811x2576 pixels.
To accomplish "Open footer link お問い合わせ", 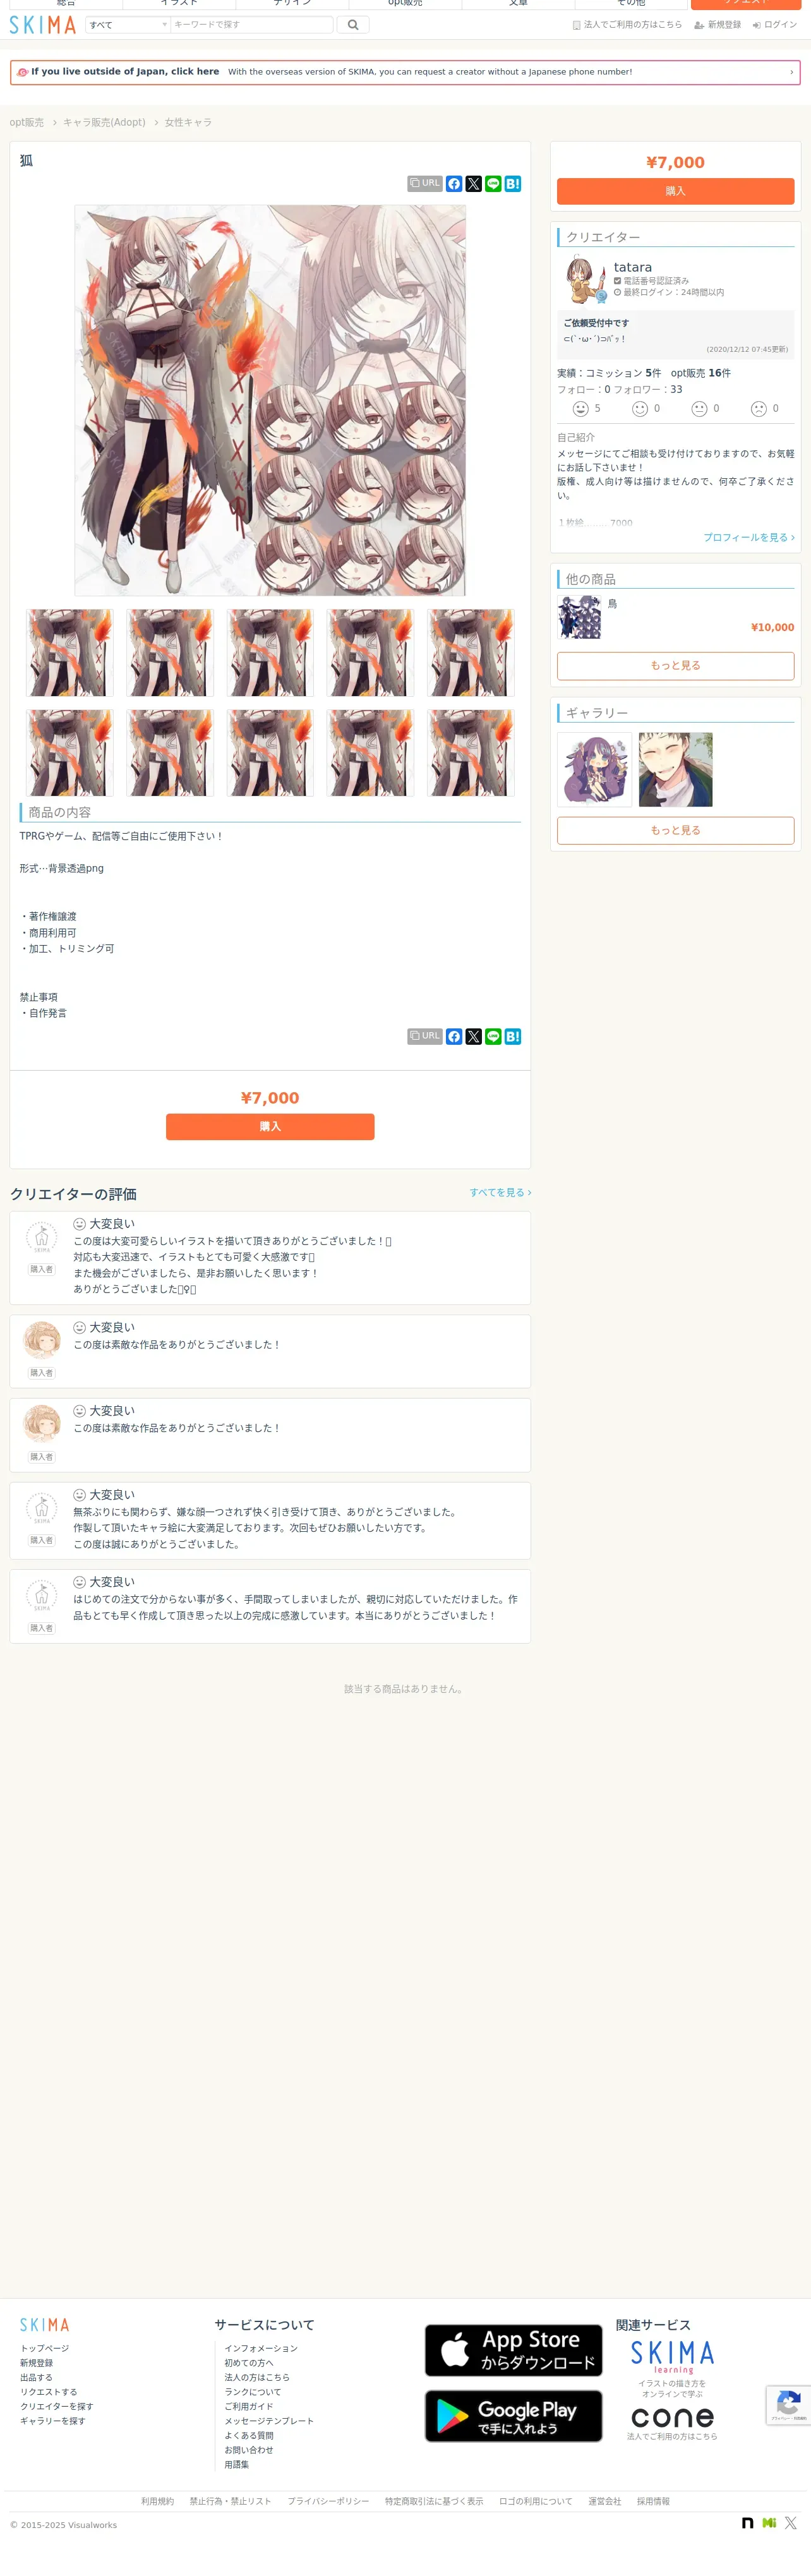I will point(249,2450).
